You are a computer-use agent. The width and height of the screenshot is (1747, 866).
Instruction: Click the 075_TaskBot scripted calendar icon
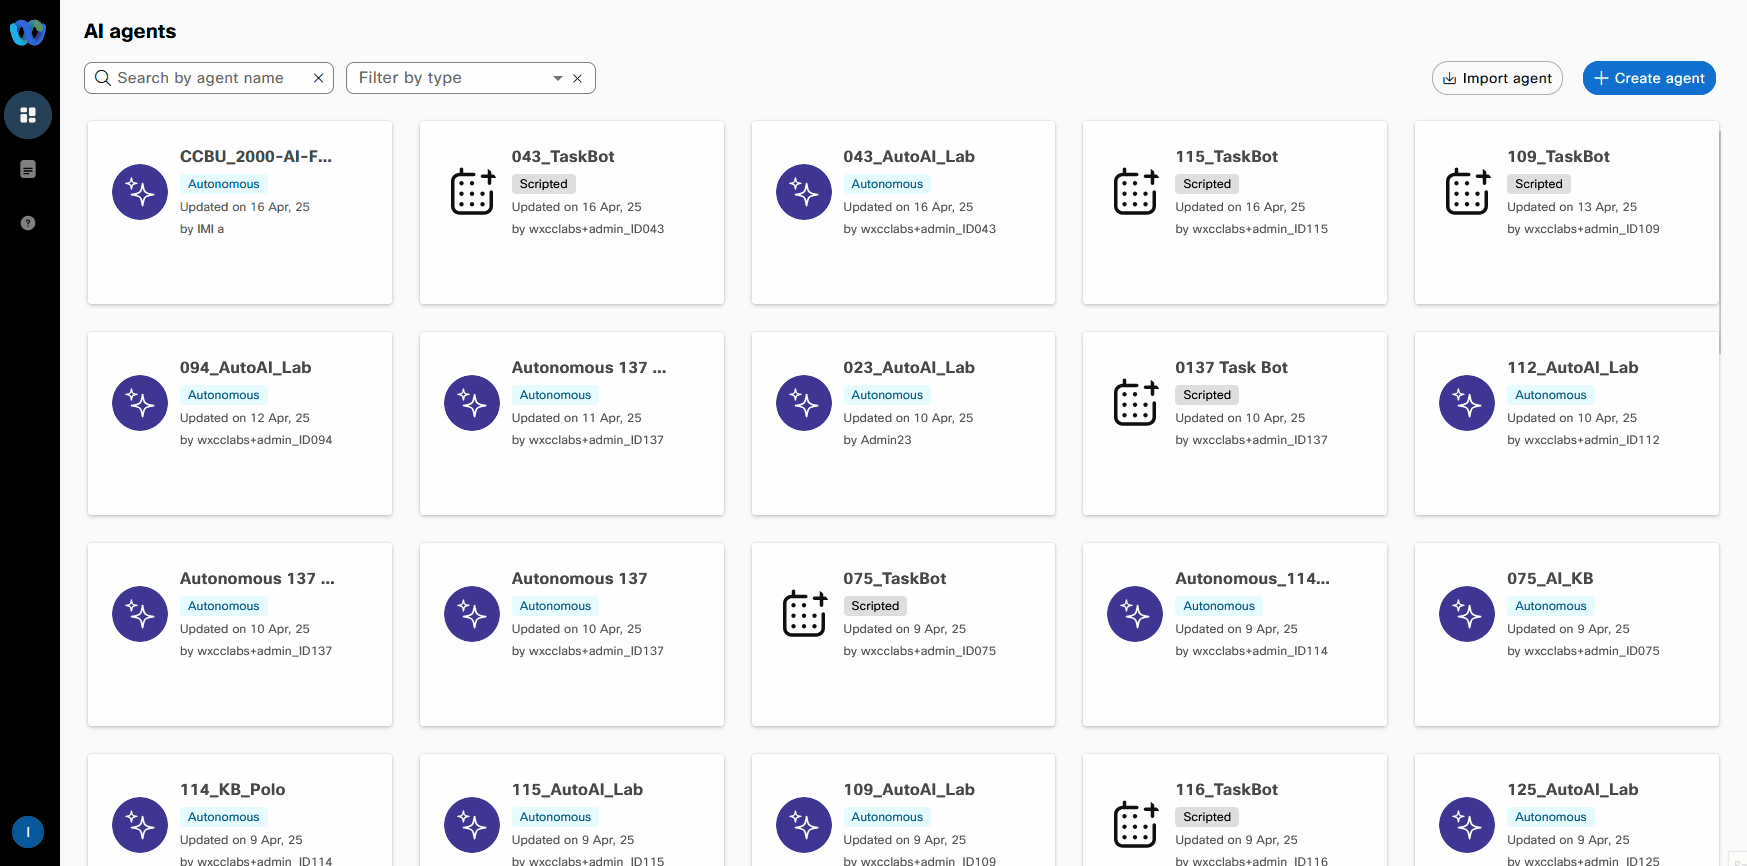coord(804,614)
